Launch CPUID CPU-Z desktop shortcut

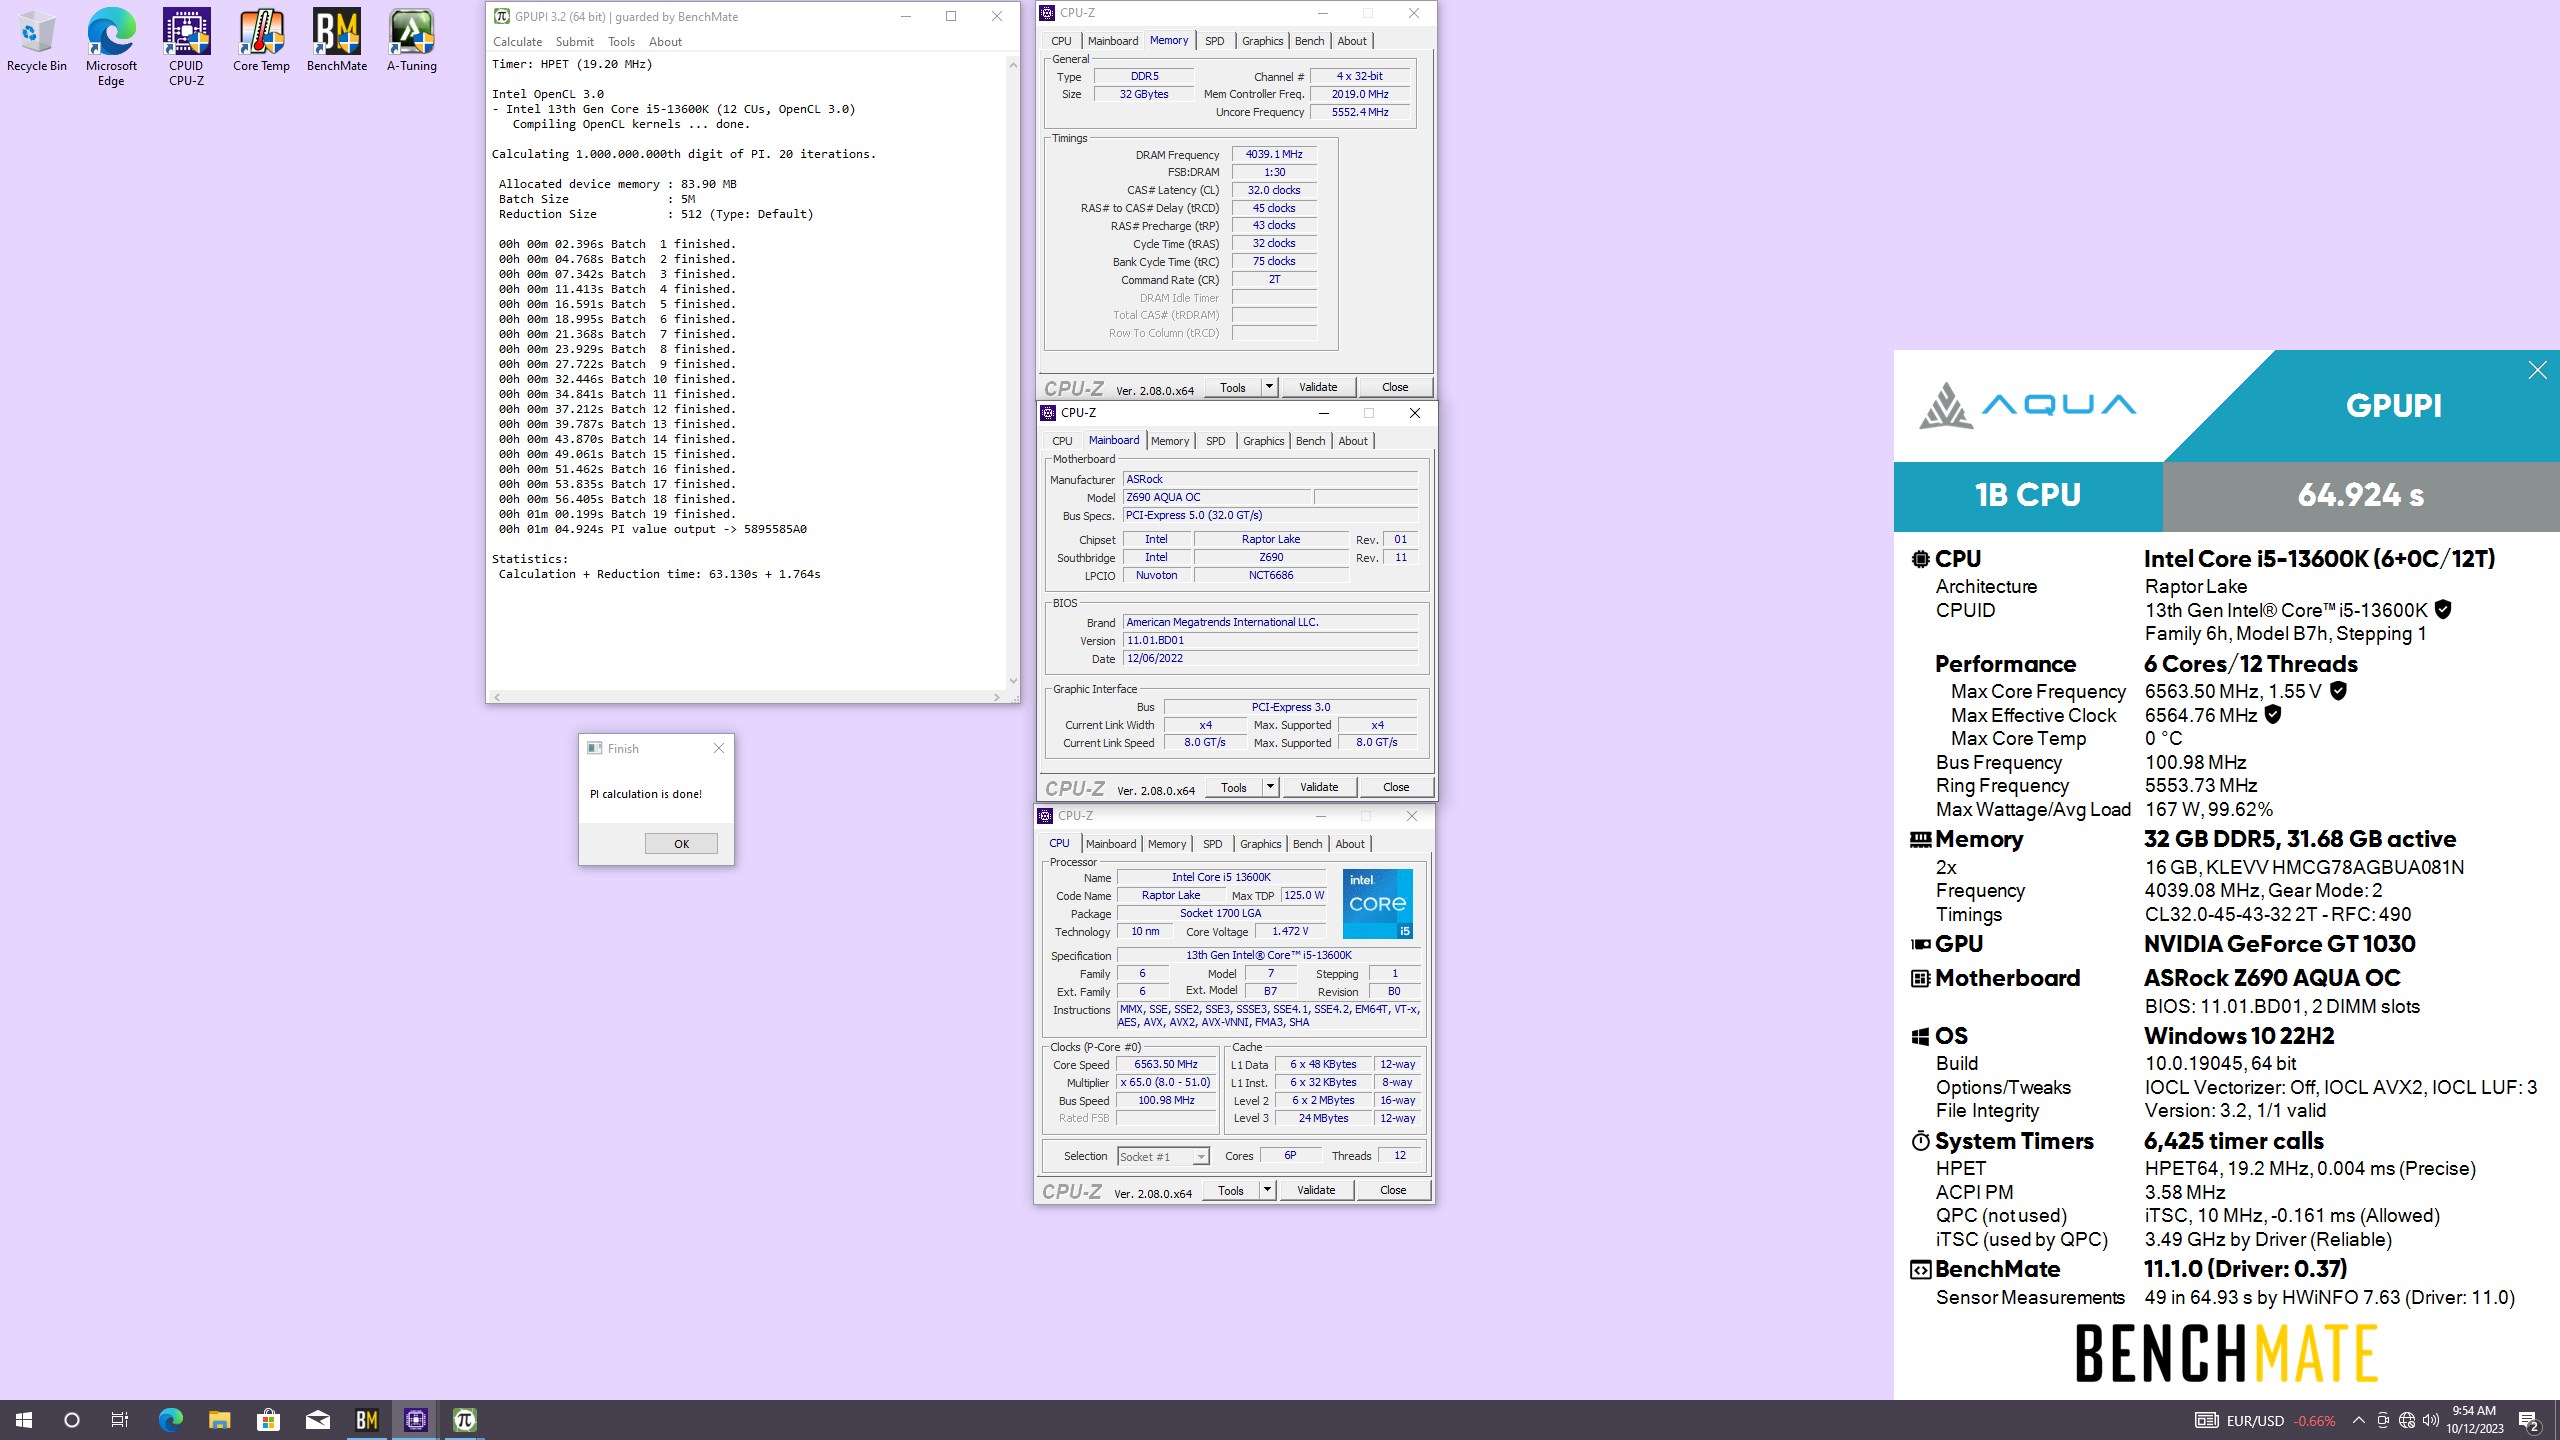(186, 47)
